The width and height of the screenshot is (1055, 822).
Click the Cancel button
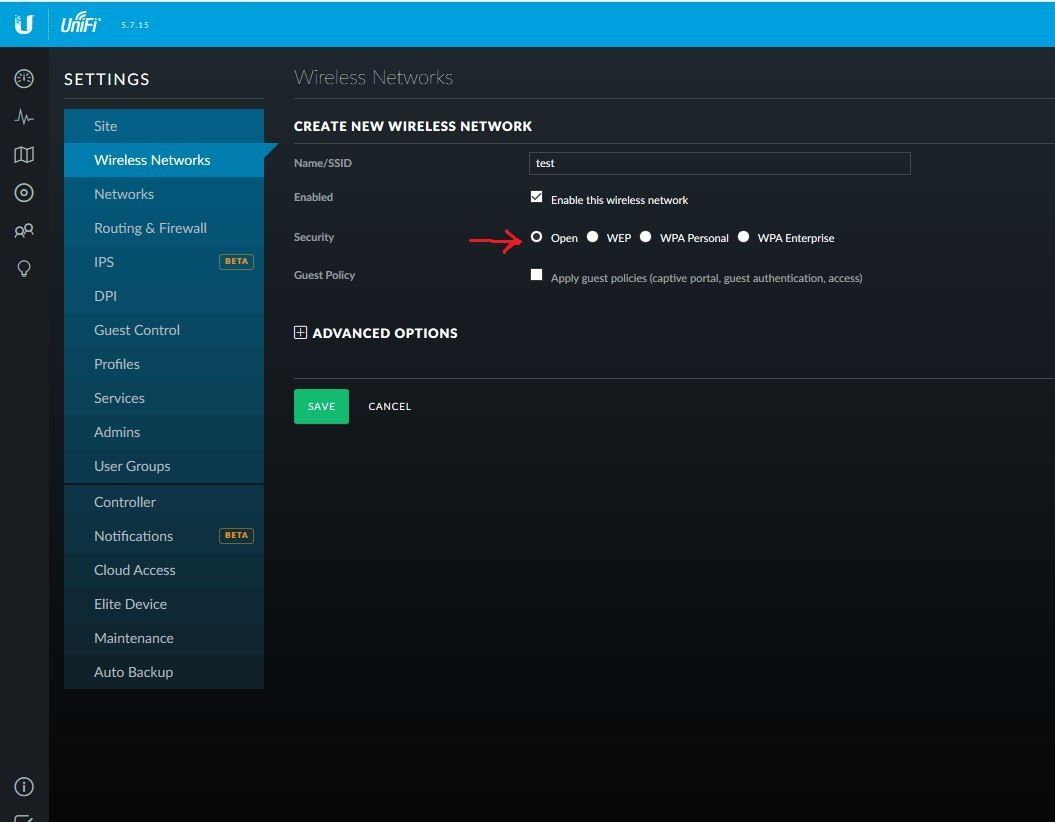(389, 406)
